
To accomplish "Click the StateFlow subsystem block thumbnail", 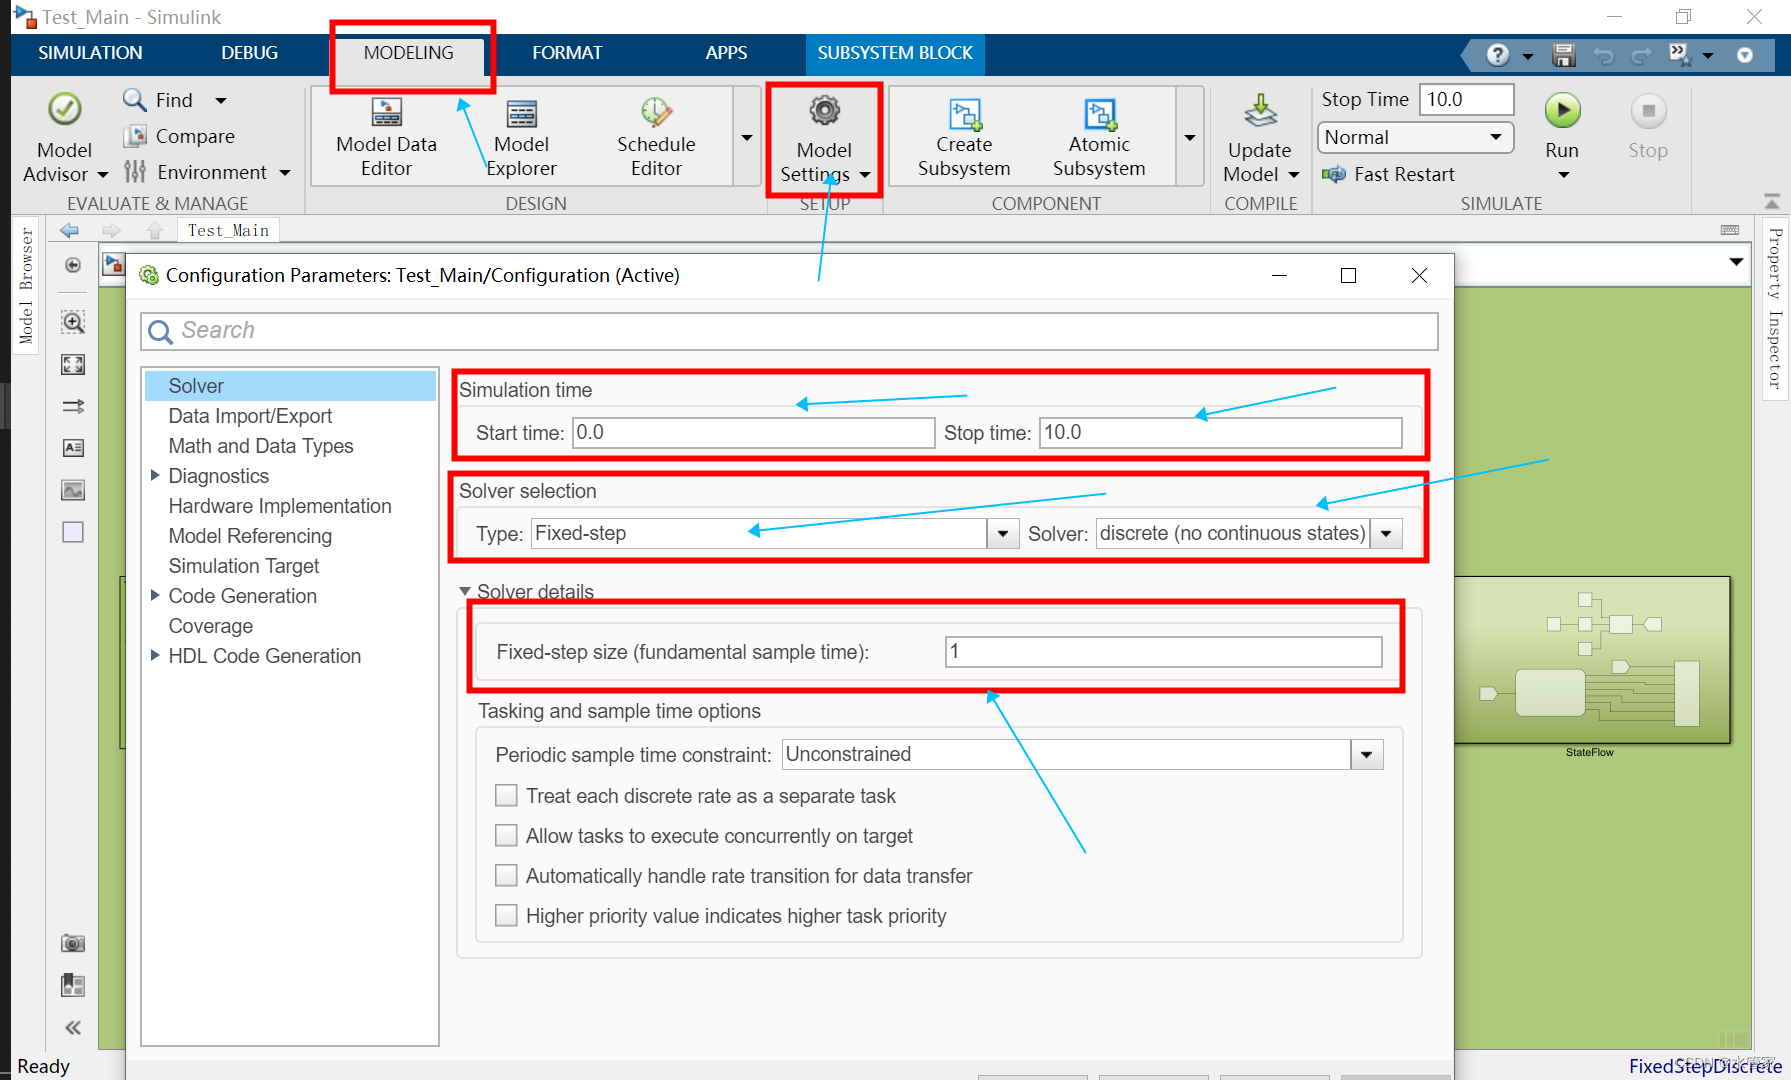I will click(1590, 660).
